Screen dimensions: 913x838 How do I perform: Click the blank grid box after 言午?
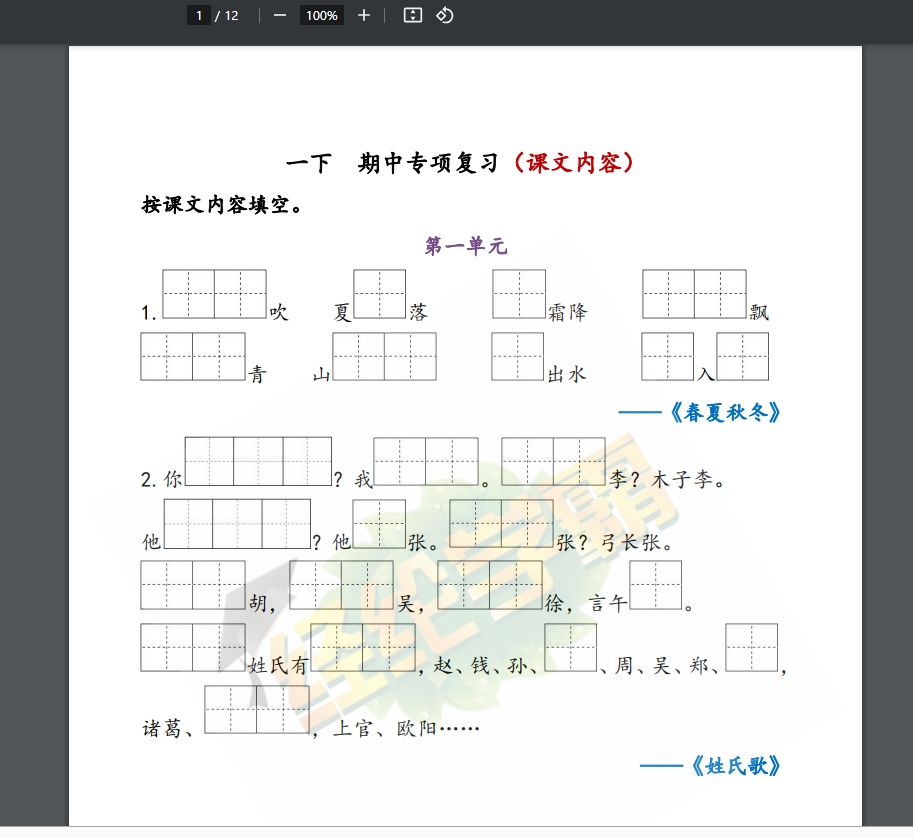click(656, 585)
